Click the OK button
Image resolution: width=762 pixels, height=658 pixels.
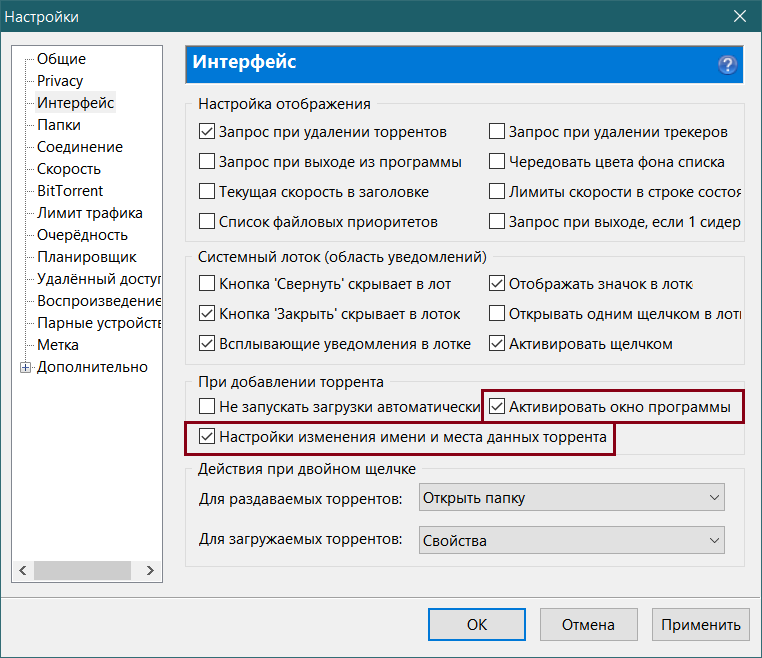(477, 624)
